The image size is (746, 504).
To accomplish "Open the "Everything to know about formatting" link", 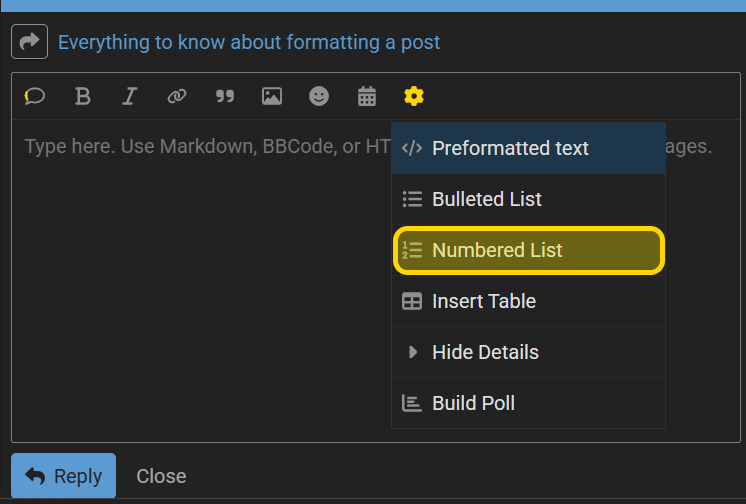I will coord(249,42).
